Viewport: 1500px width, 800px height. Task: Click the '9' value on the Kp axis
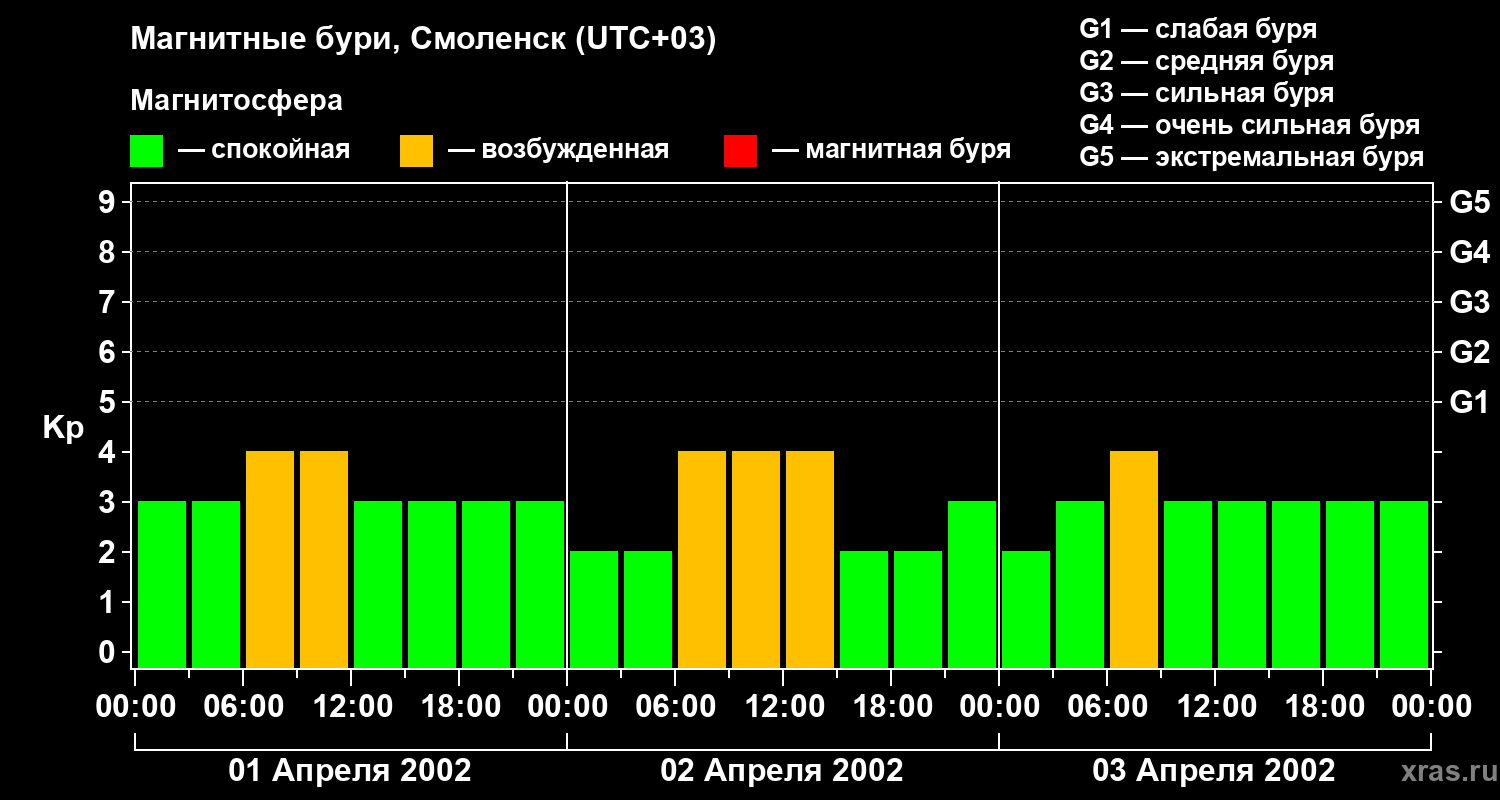(109, 203)
